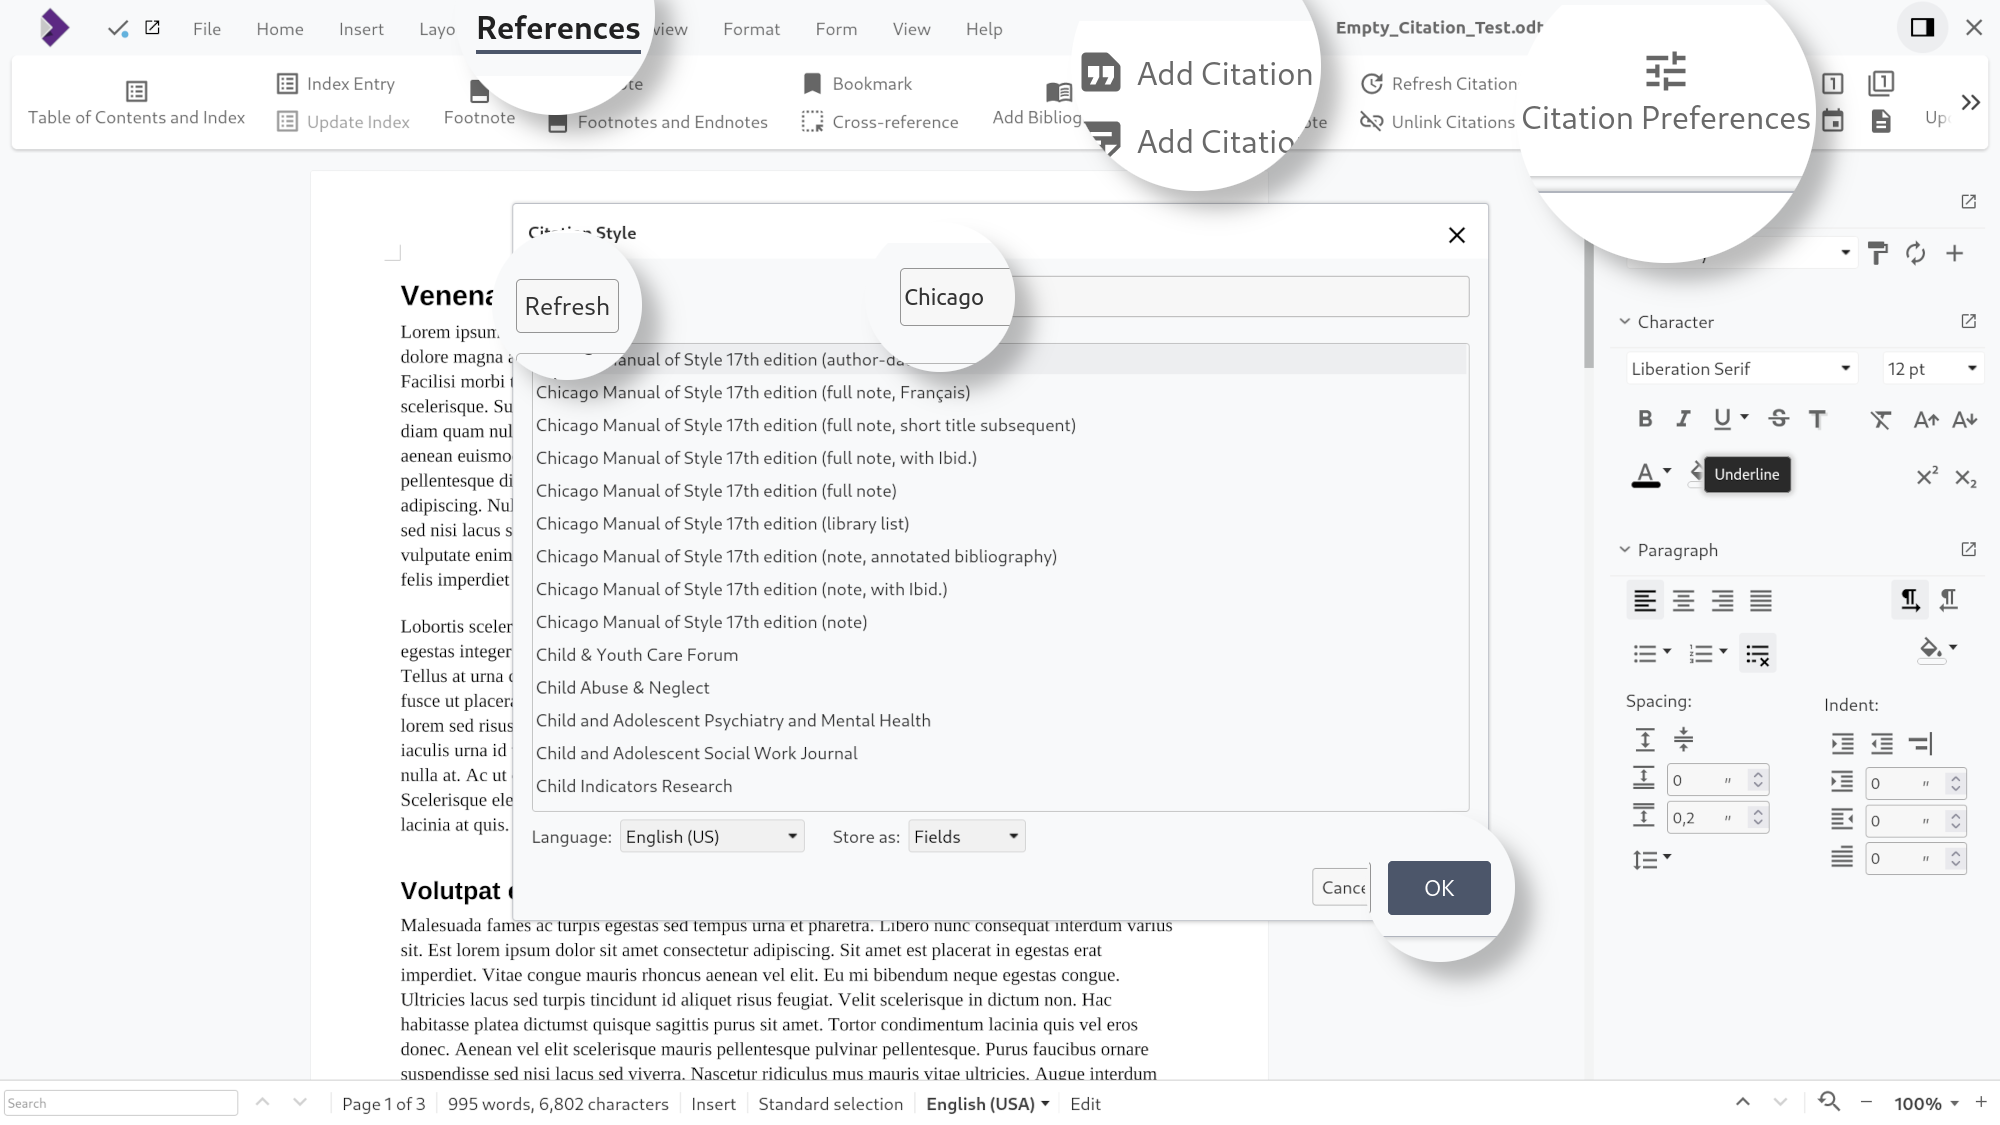Set justified paragraph alignment

pyautogui.click(x=1761, y=601)
